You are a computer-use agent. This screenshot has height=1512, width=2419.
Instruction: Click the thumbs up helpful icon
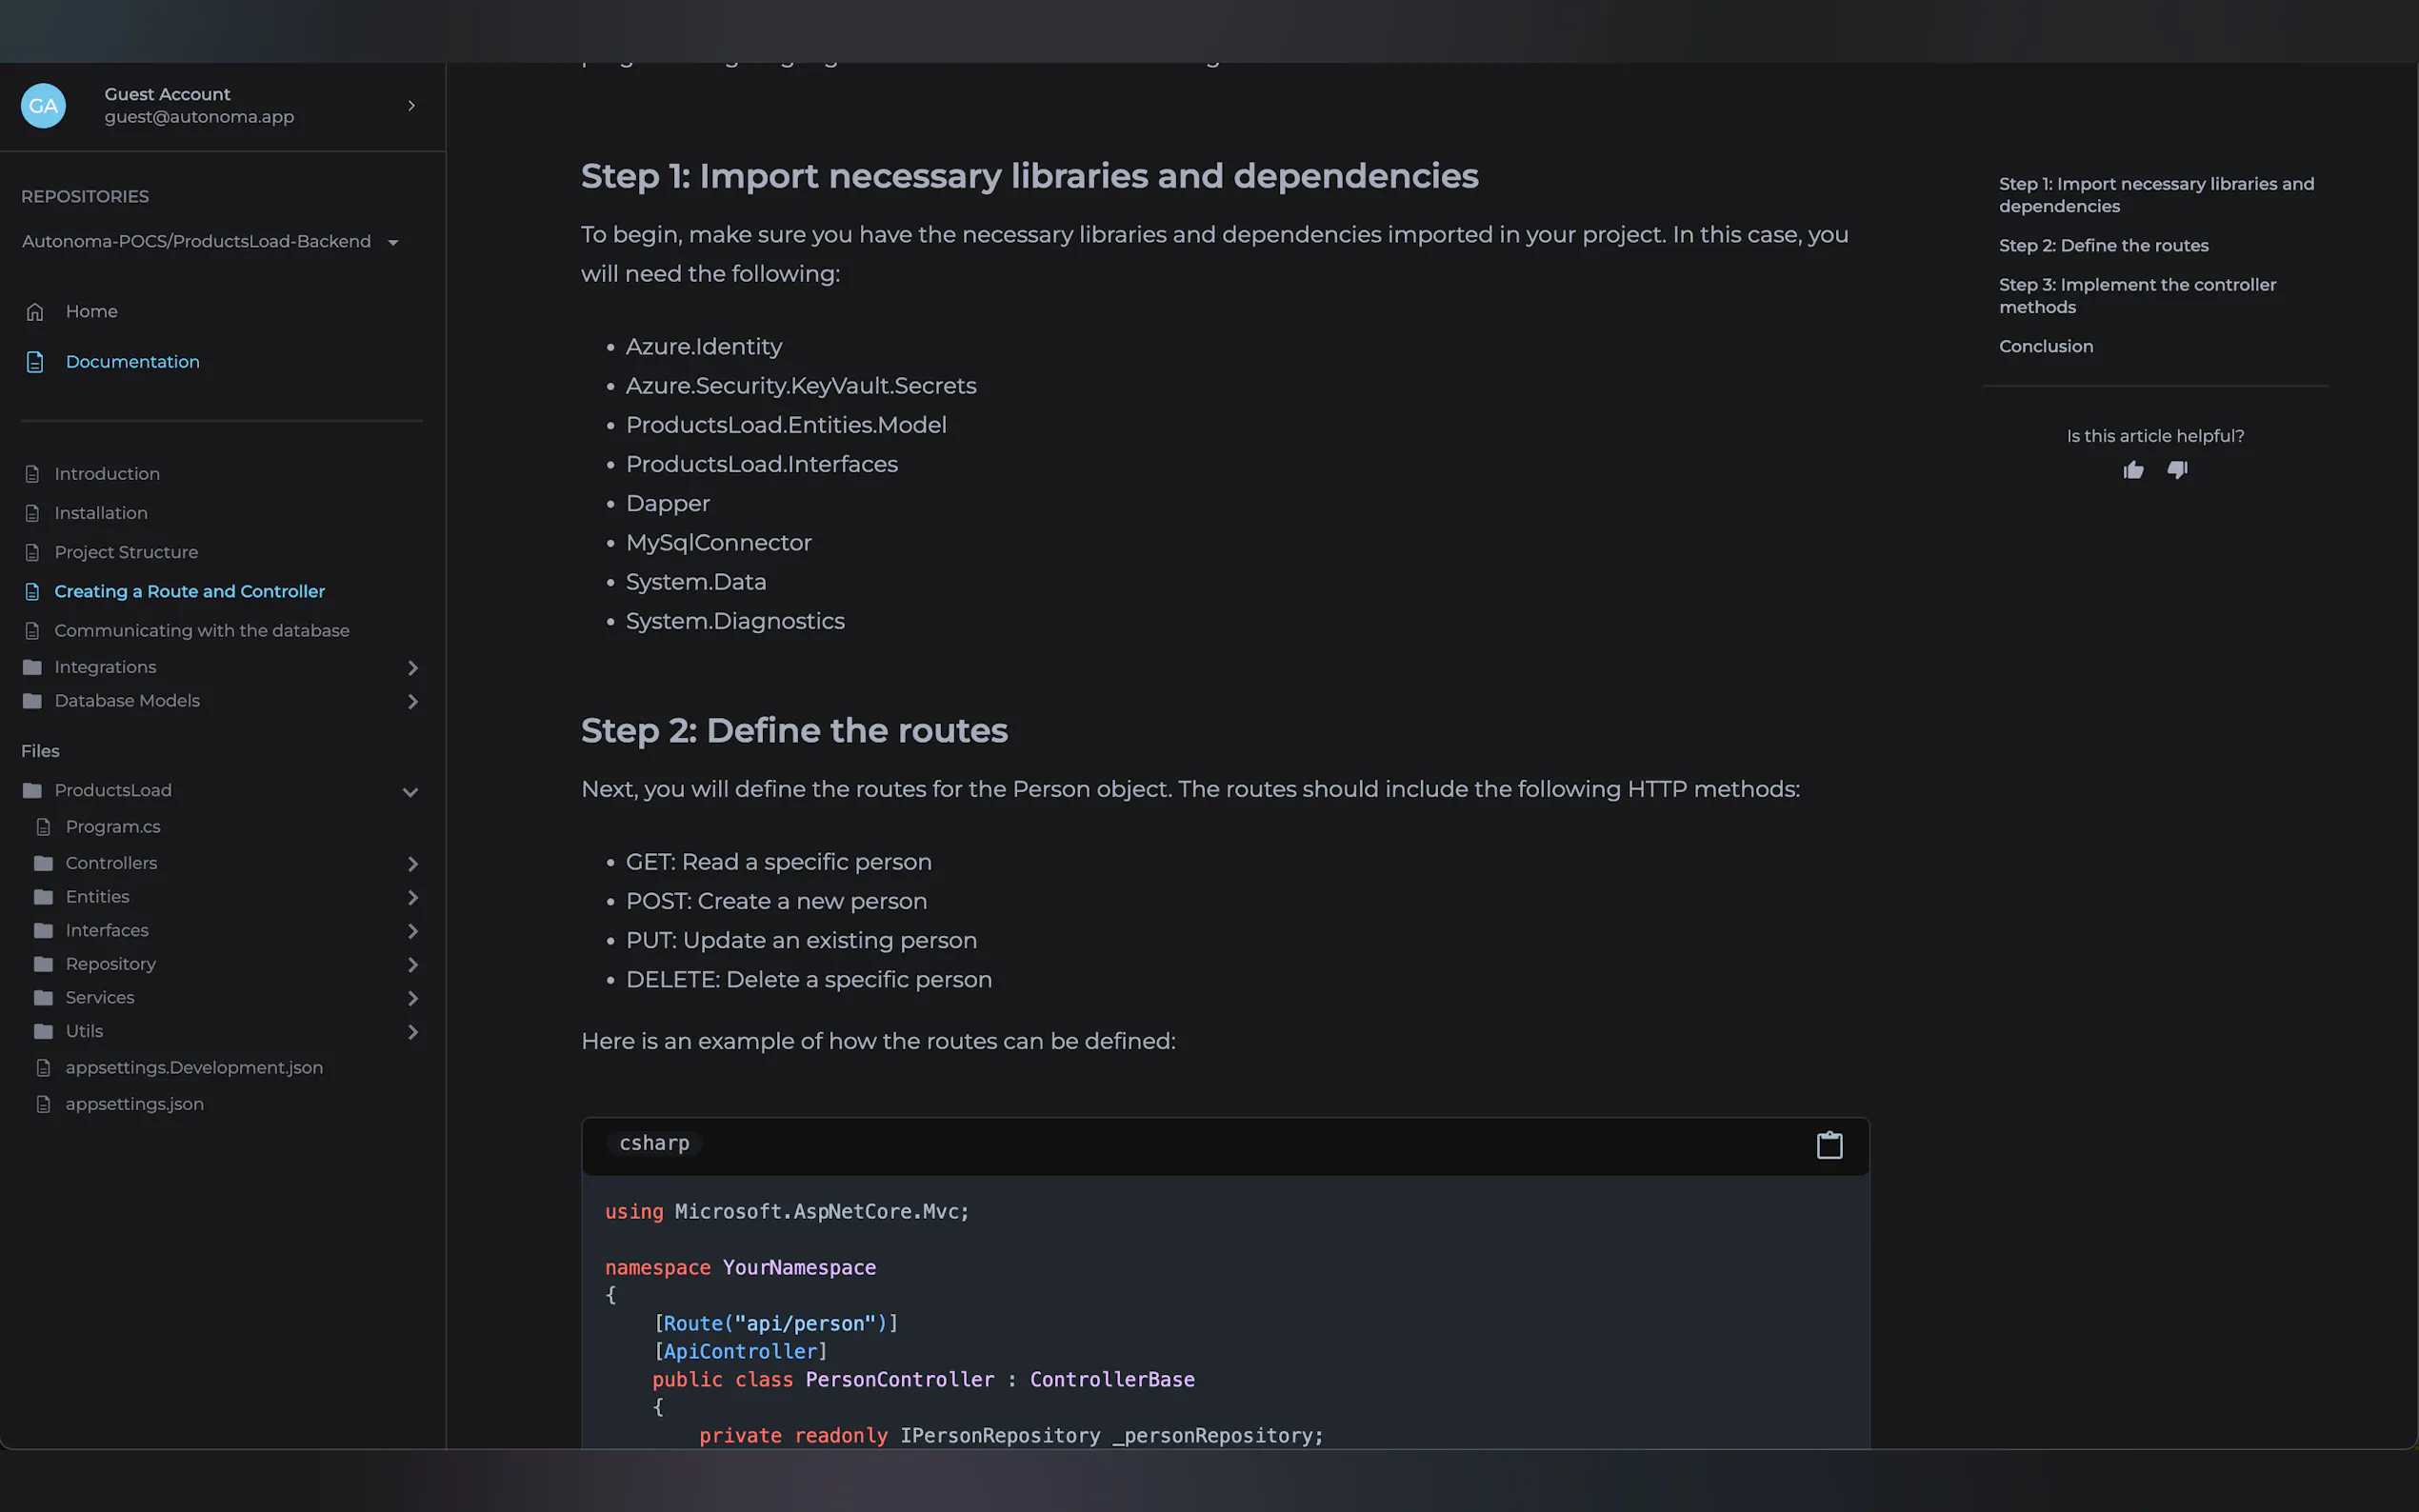point(2133,470)
